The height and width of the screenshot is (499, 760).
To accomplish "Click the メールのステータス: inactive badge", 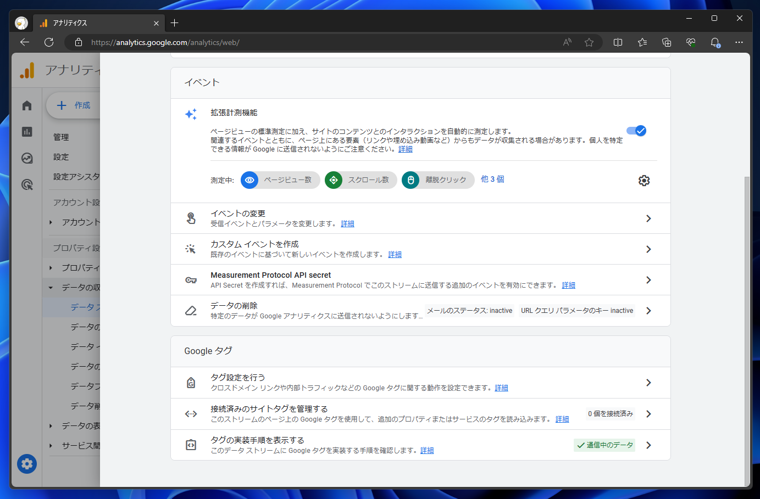I will (469, 311).
